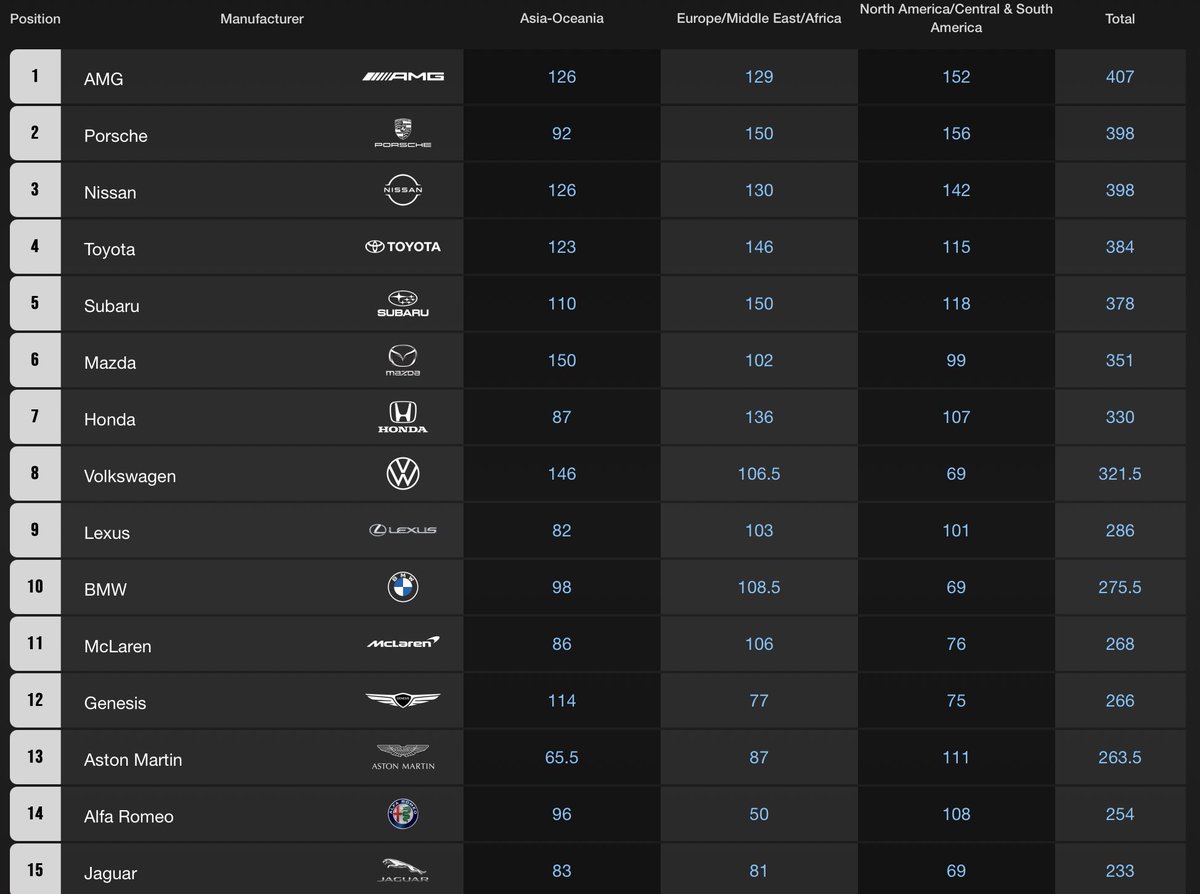
Task: Click Aston Martin's Asia-Oceania score 65.5
Action: pyautogui.click(x=562, y=757)
